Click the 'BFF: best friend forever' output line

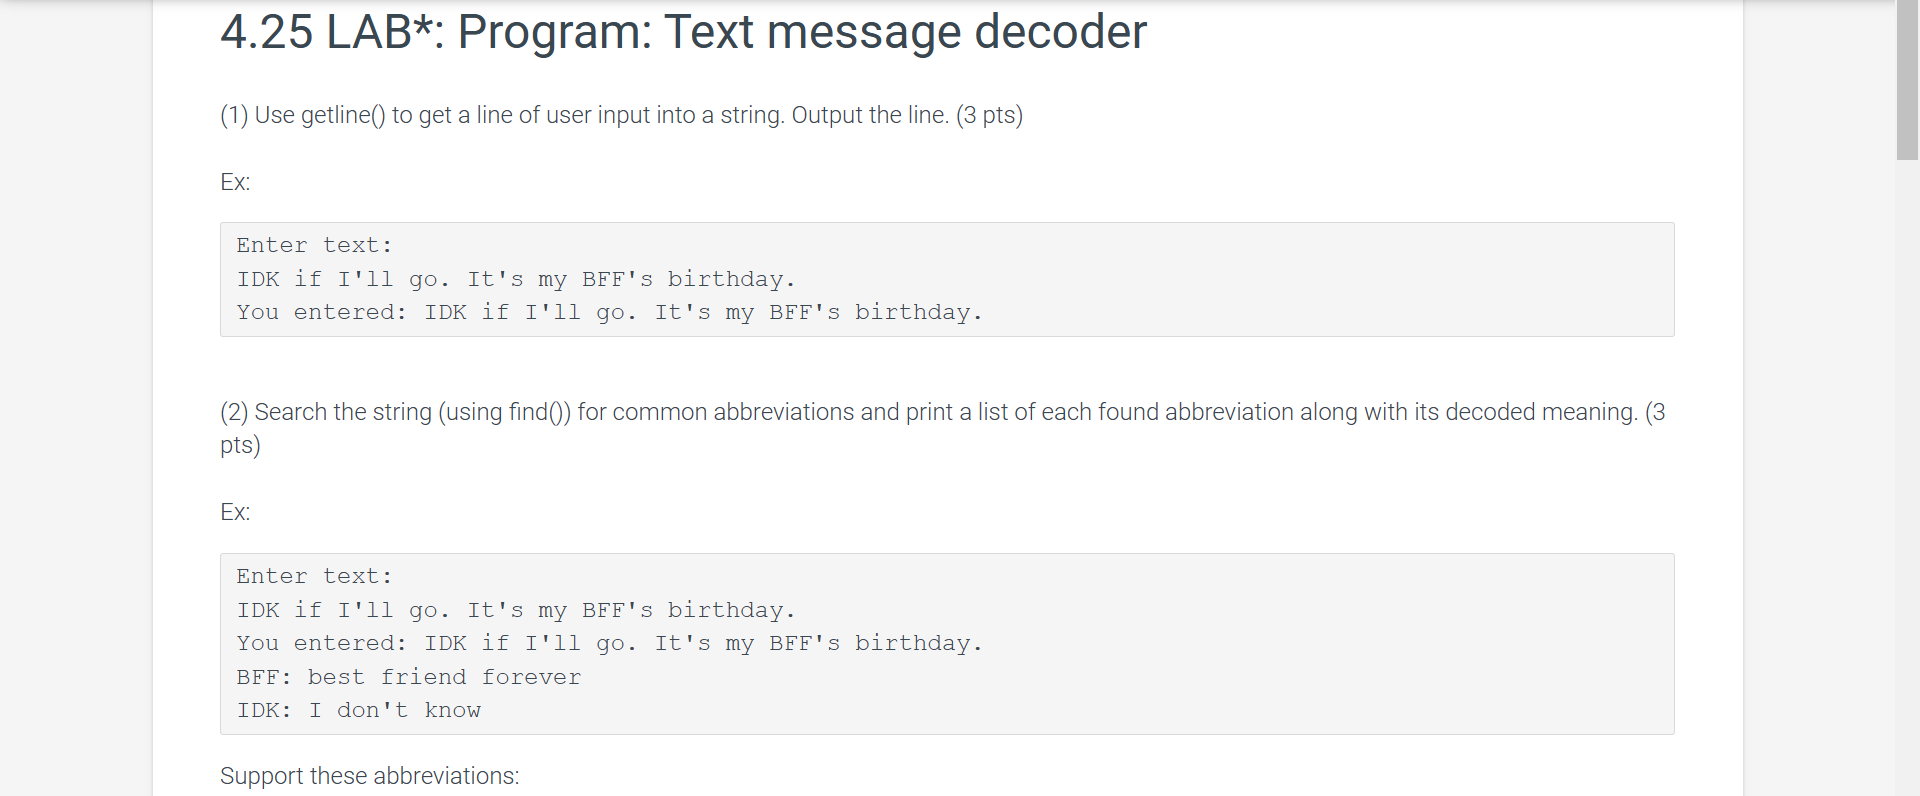click(408, 677)
